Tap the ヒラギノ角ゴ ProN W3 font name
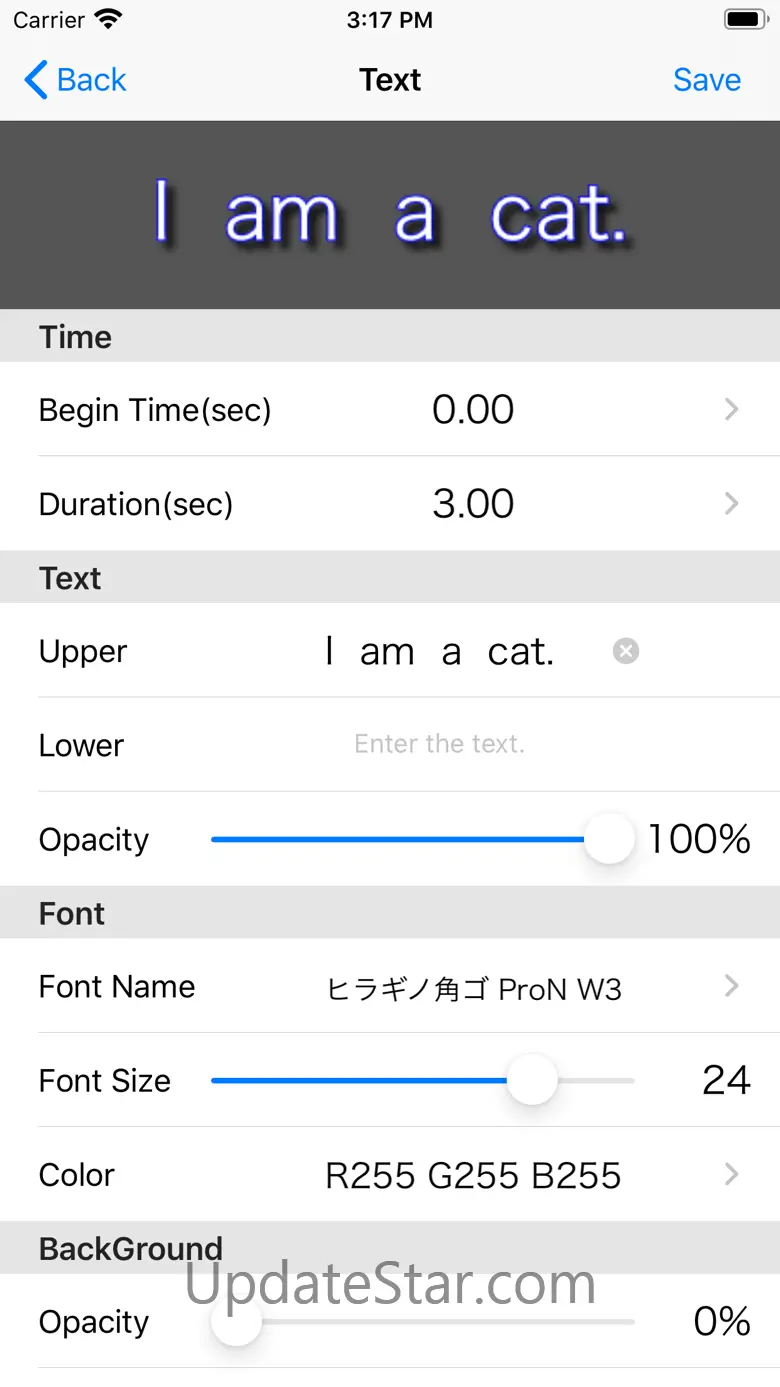Image resolution: width=780 pixels, height=1387 pixels. (x=474, y=989)
